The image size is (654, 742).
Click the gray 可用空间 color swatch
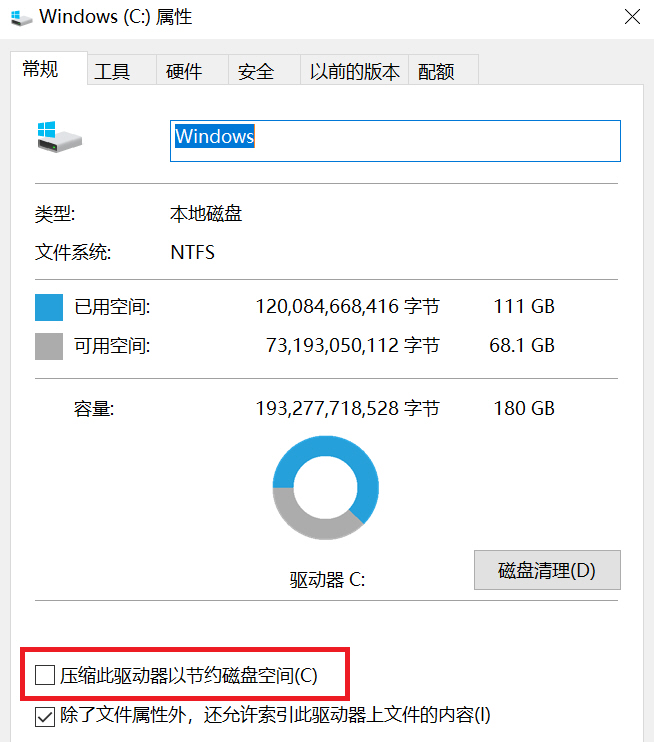(49, 346)
